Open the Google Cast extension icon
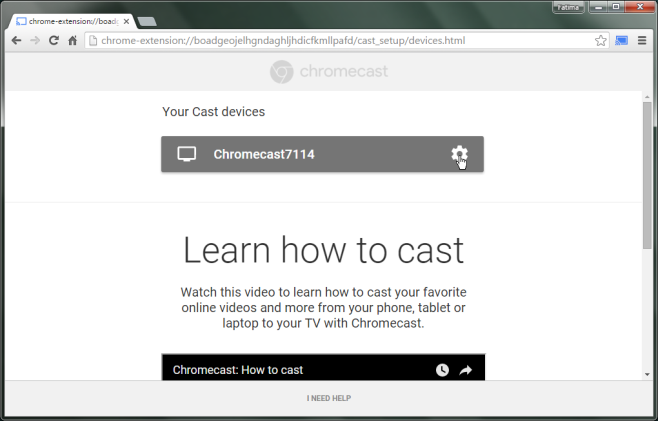658x421 pixels. 621,41
